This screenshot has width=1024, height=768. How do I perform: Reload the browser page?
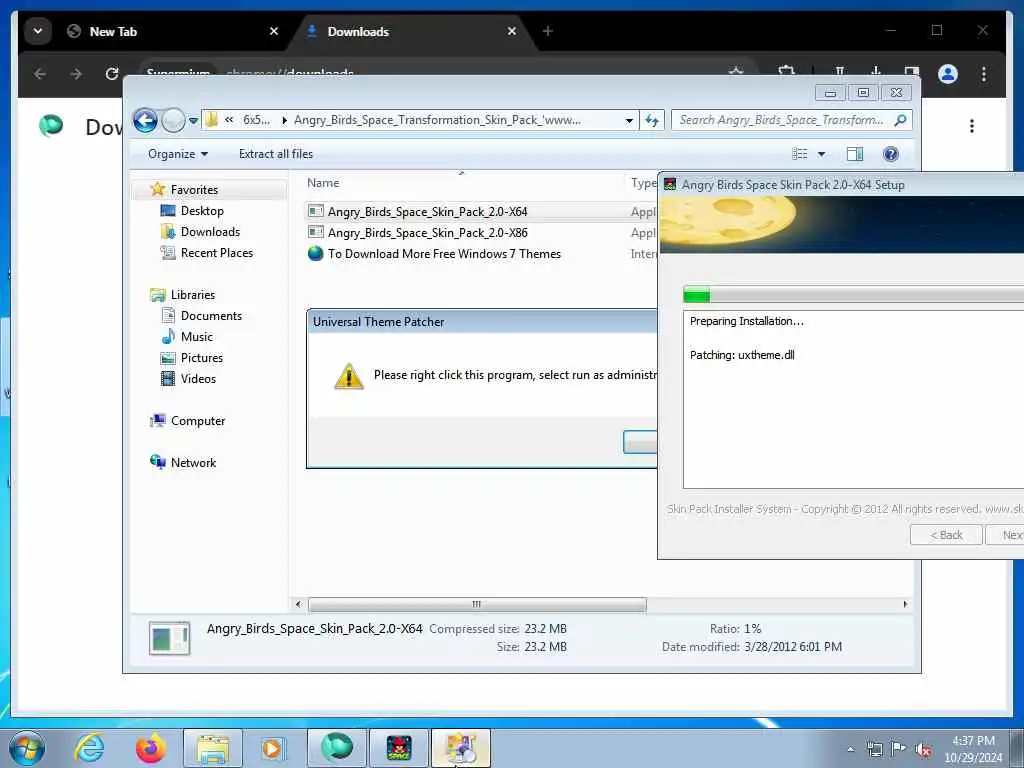tap(112, 74)
